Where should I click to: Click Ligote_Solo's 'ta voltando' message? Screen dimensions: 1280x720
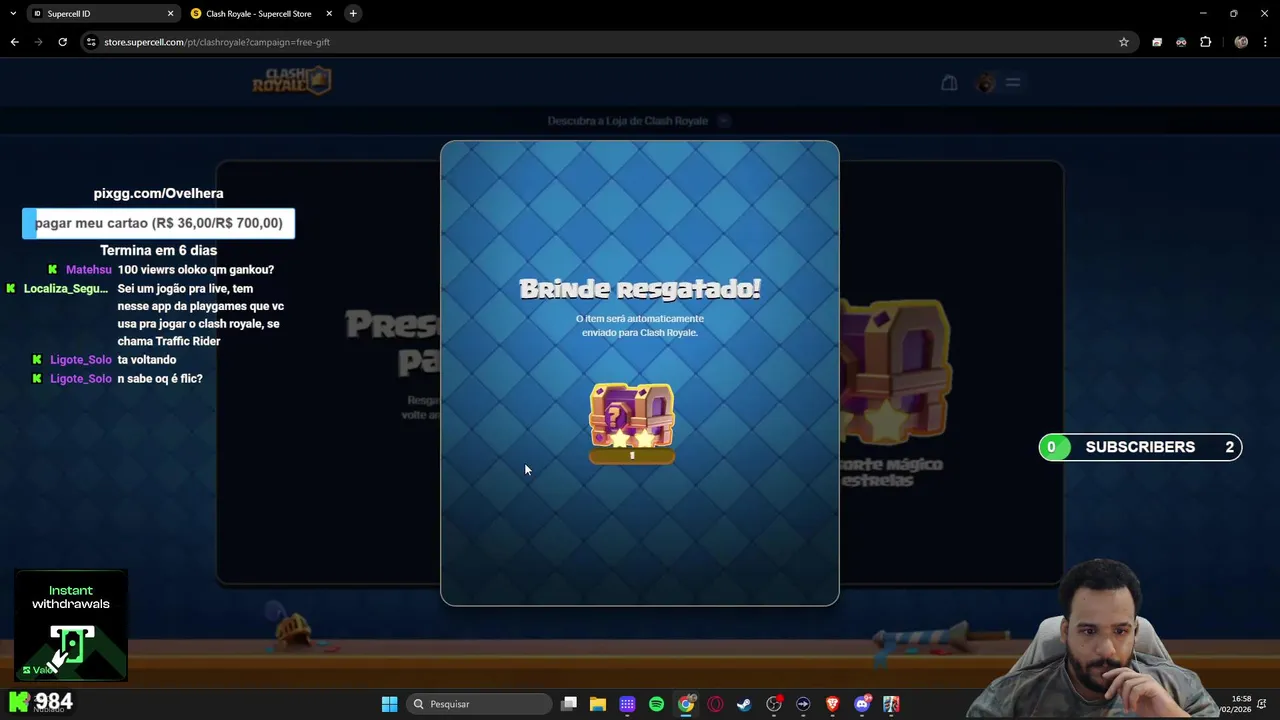pos(147,359)
